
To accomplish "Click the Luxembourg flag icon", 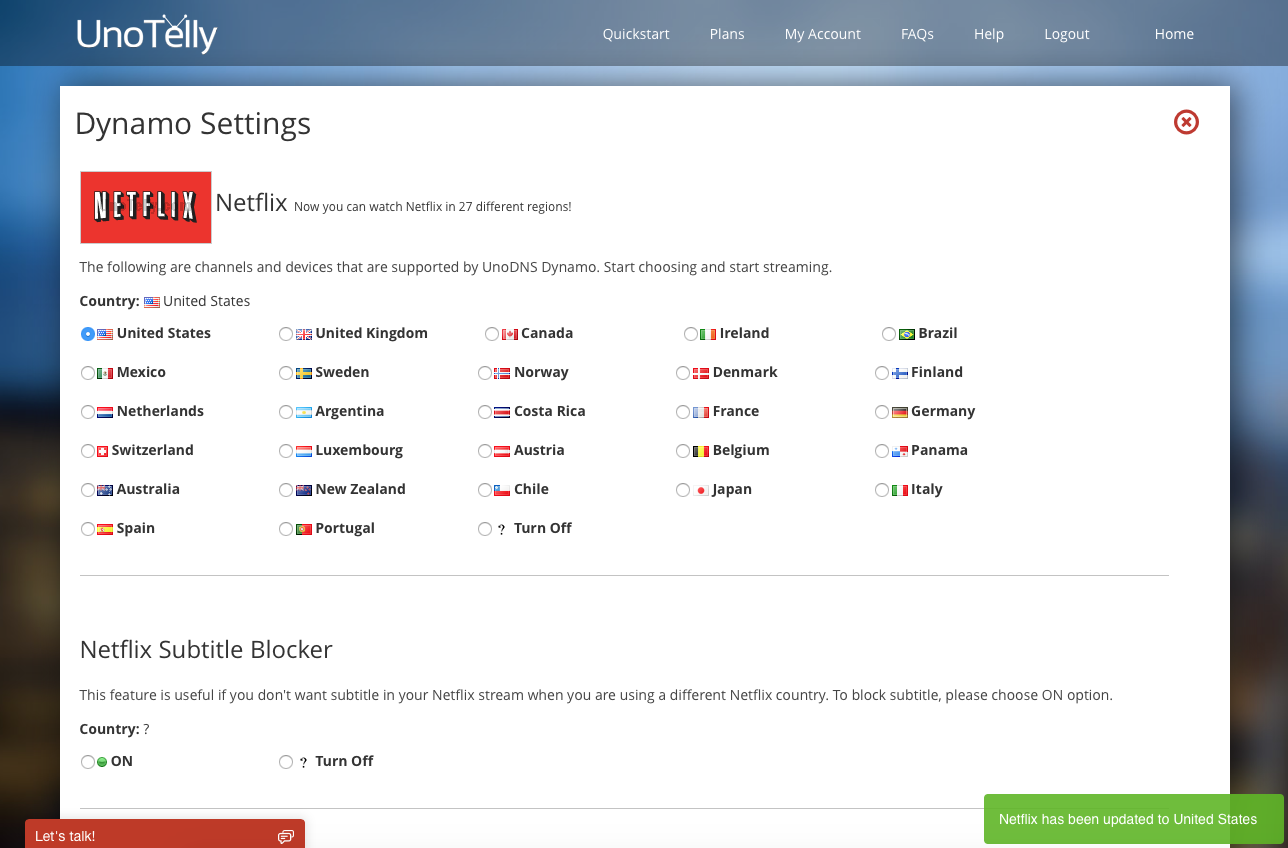I will coord(304,451).
